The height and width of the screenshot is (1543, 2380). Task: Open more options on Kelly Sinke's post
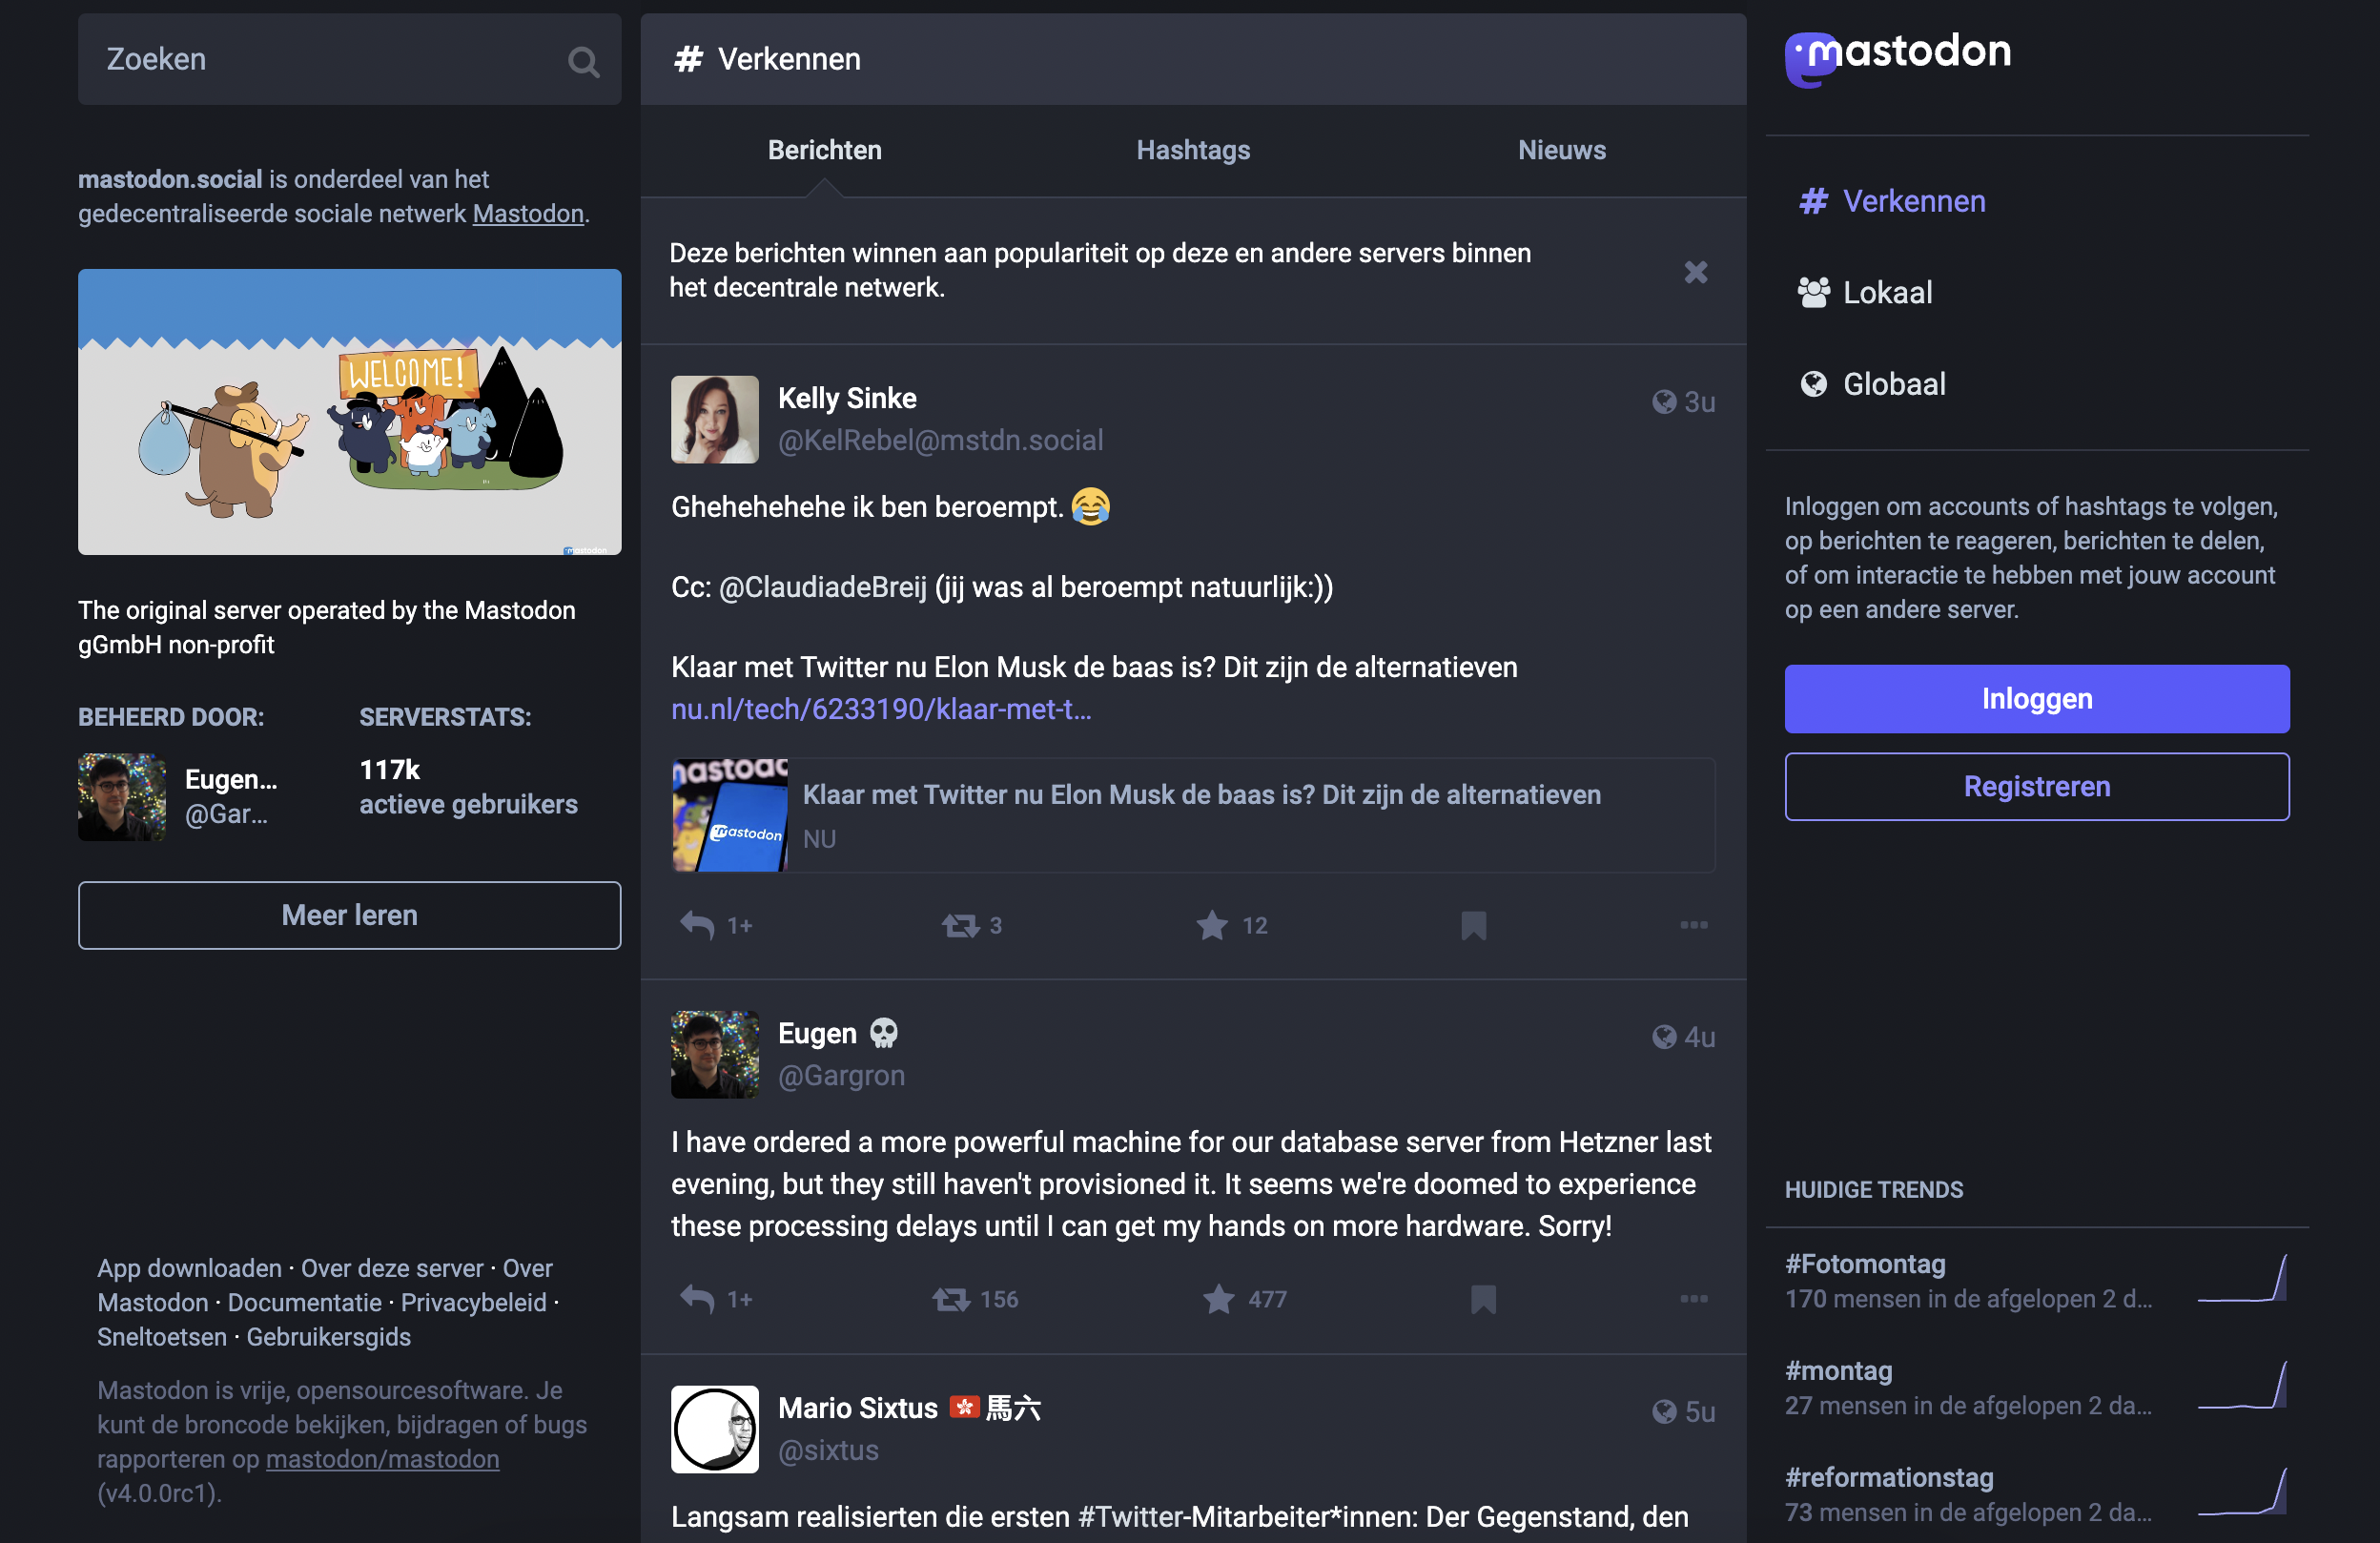pyautogui.click(x=1693, y=925)
